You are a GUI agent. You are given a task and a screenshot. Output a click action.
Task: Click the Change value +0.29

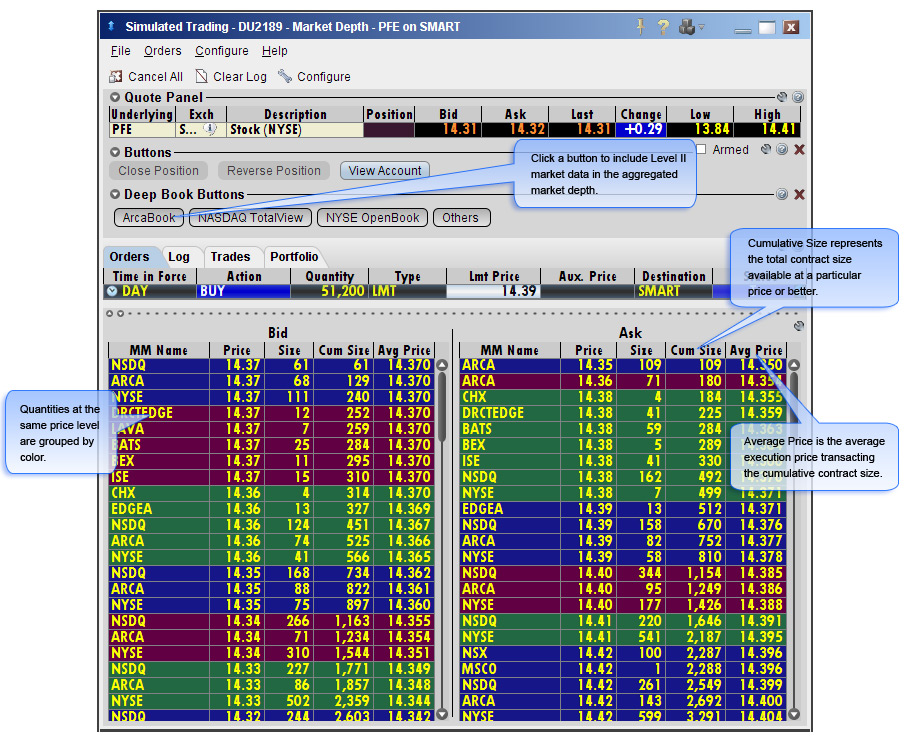(641, 129)
